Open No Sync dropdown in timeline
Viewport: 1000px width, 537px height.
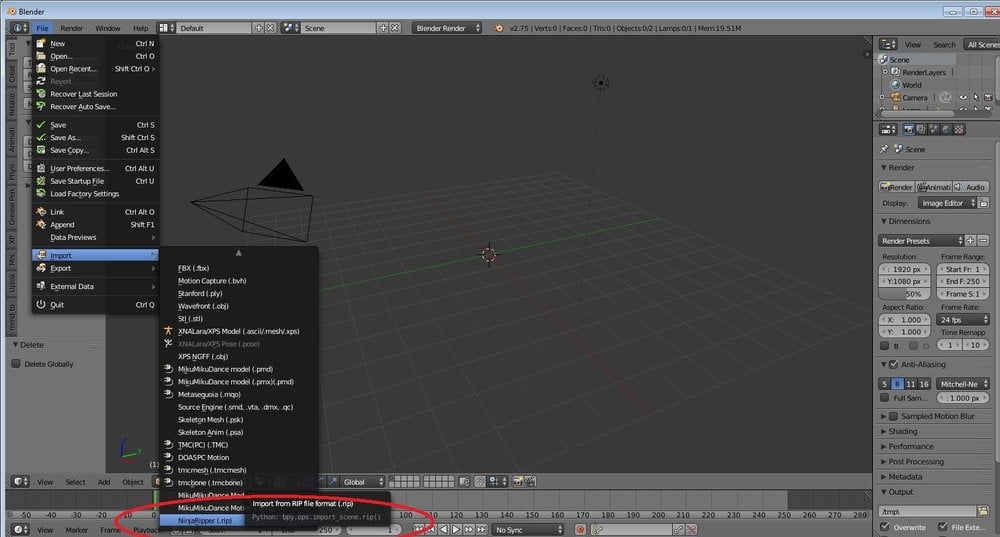[528, 529]
